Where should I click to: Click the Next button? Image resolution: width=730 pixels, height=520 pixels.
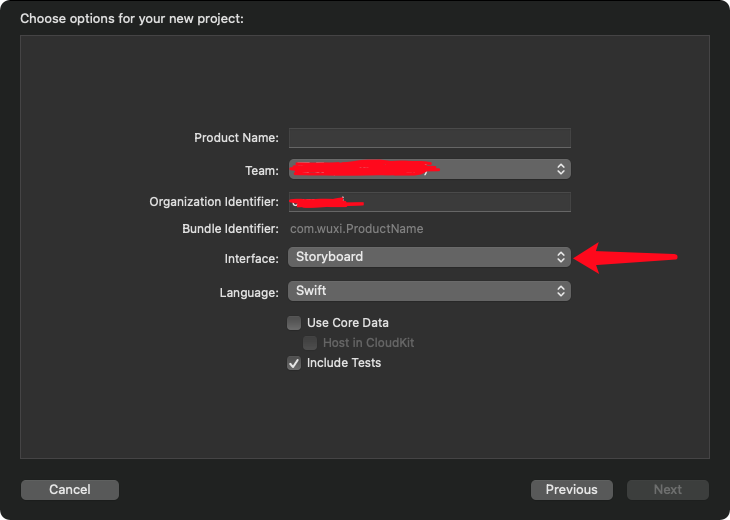click(668, 490)
